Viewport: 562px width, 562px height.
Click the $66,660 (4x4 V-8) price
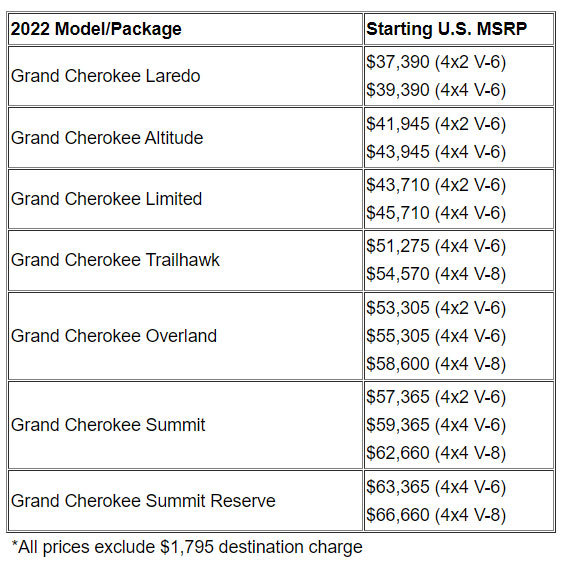tap(436, 515)
